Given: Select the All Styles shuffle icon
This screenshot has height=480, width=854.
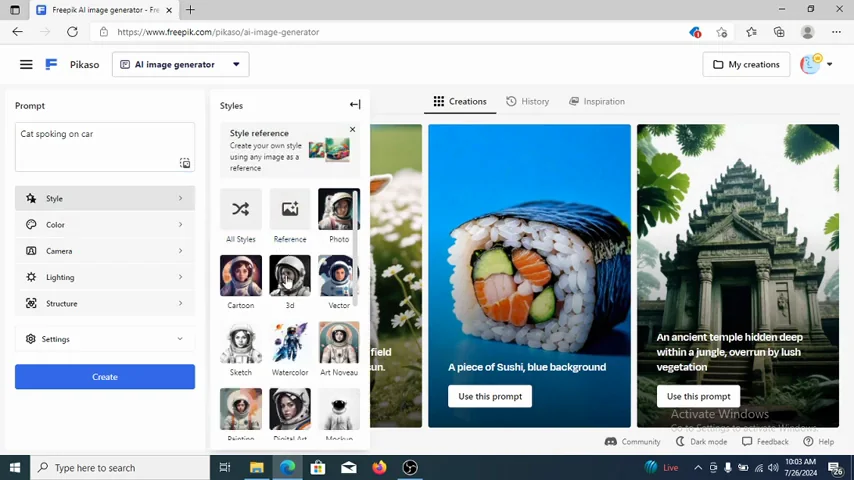Looking at the screenshot, I should point(241,209).
